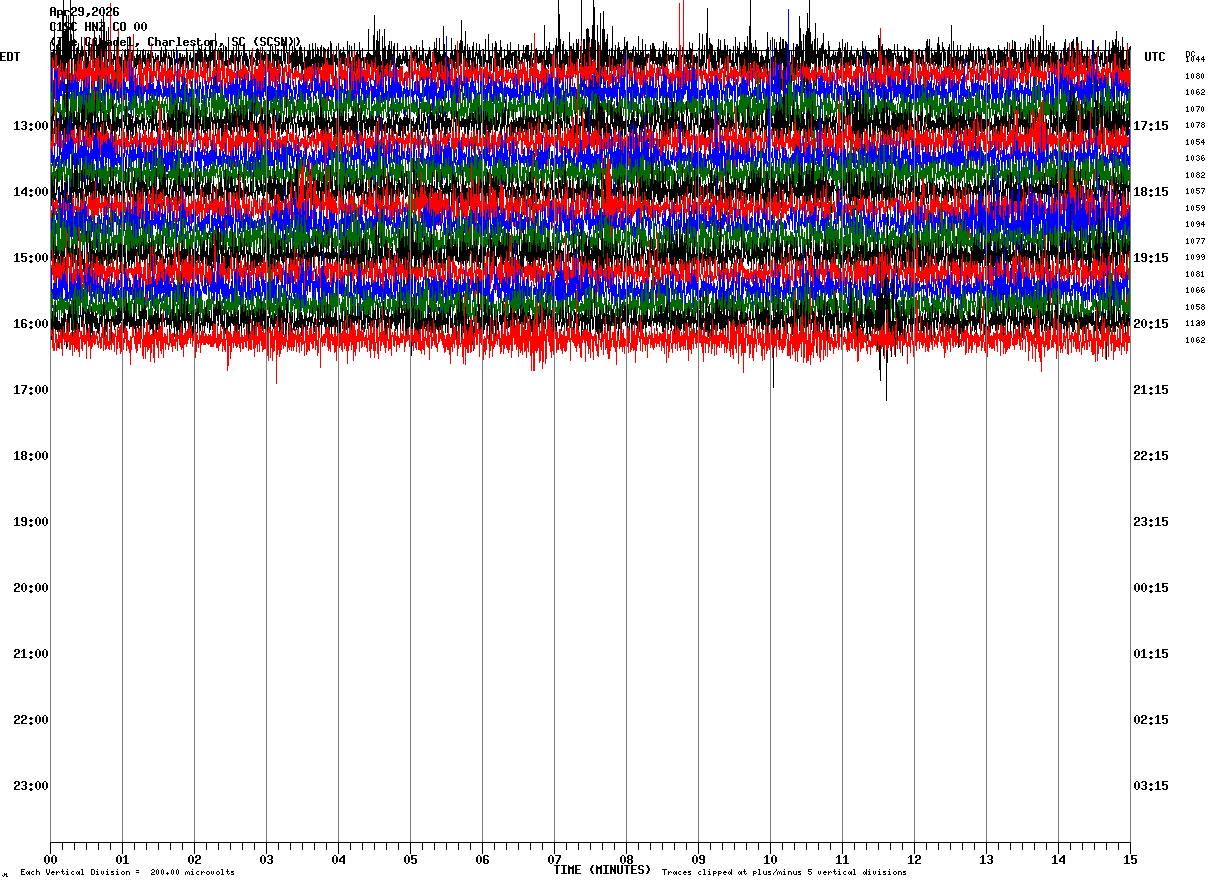The image size is (1210, 886).
Task: Click the DC offset value 1094
Action: point(1195,224)
